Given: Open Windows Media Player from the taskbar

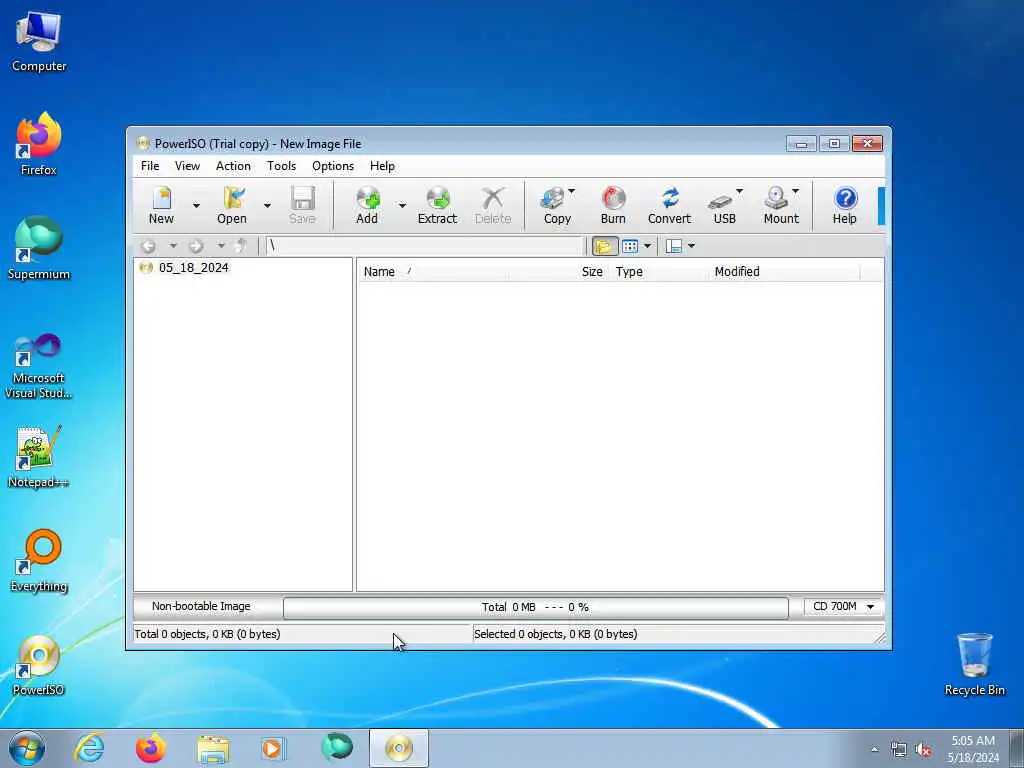Looking at the screenshot, I should pyautogui.click(x=273, y=748).
